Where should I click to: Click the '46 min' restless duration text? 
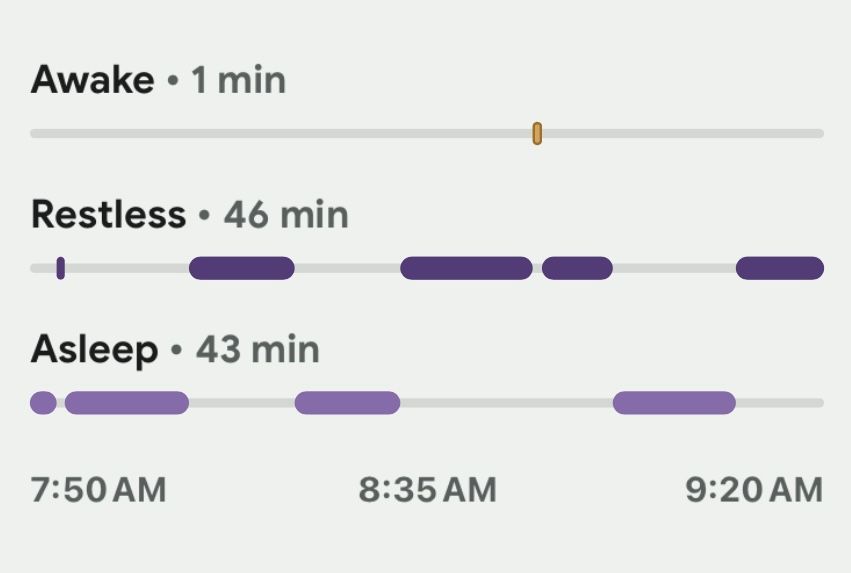pos(286,214)
